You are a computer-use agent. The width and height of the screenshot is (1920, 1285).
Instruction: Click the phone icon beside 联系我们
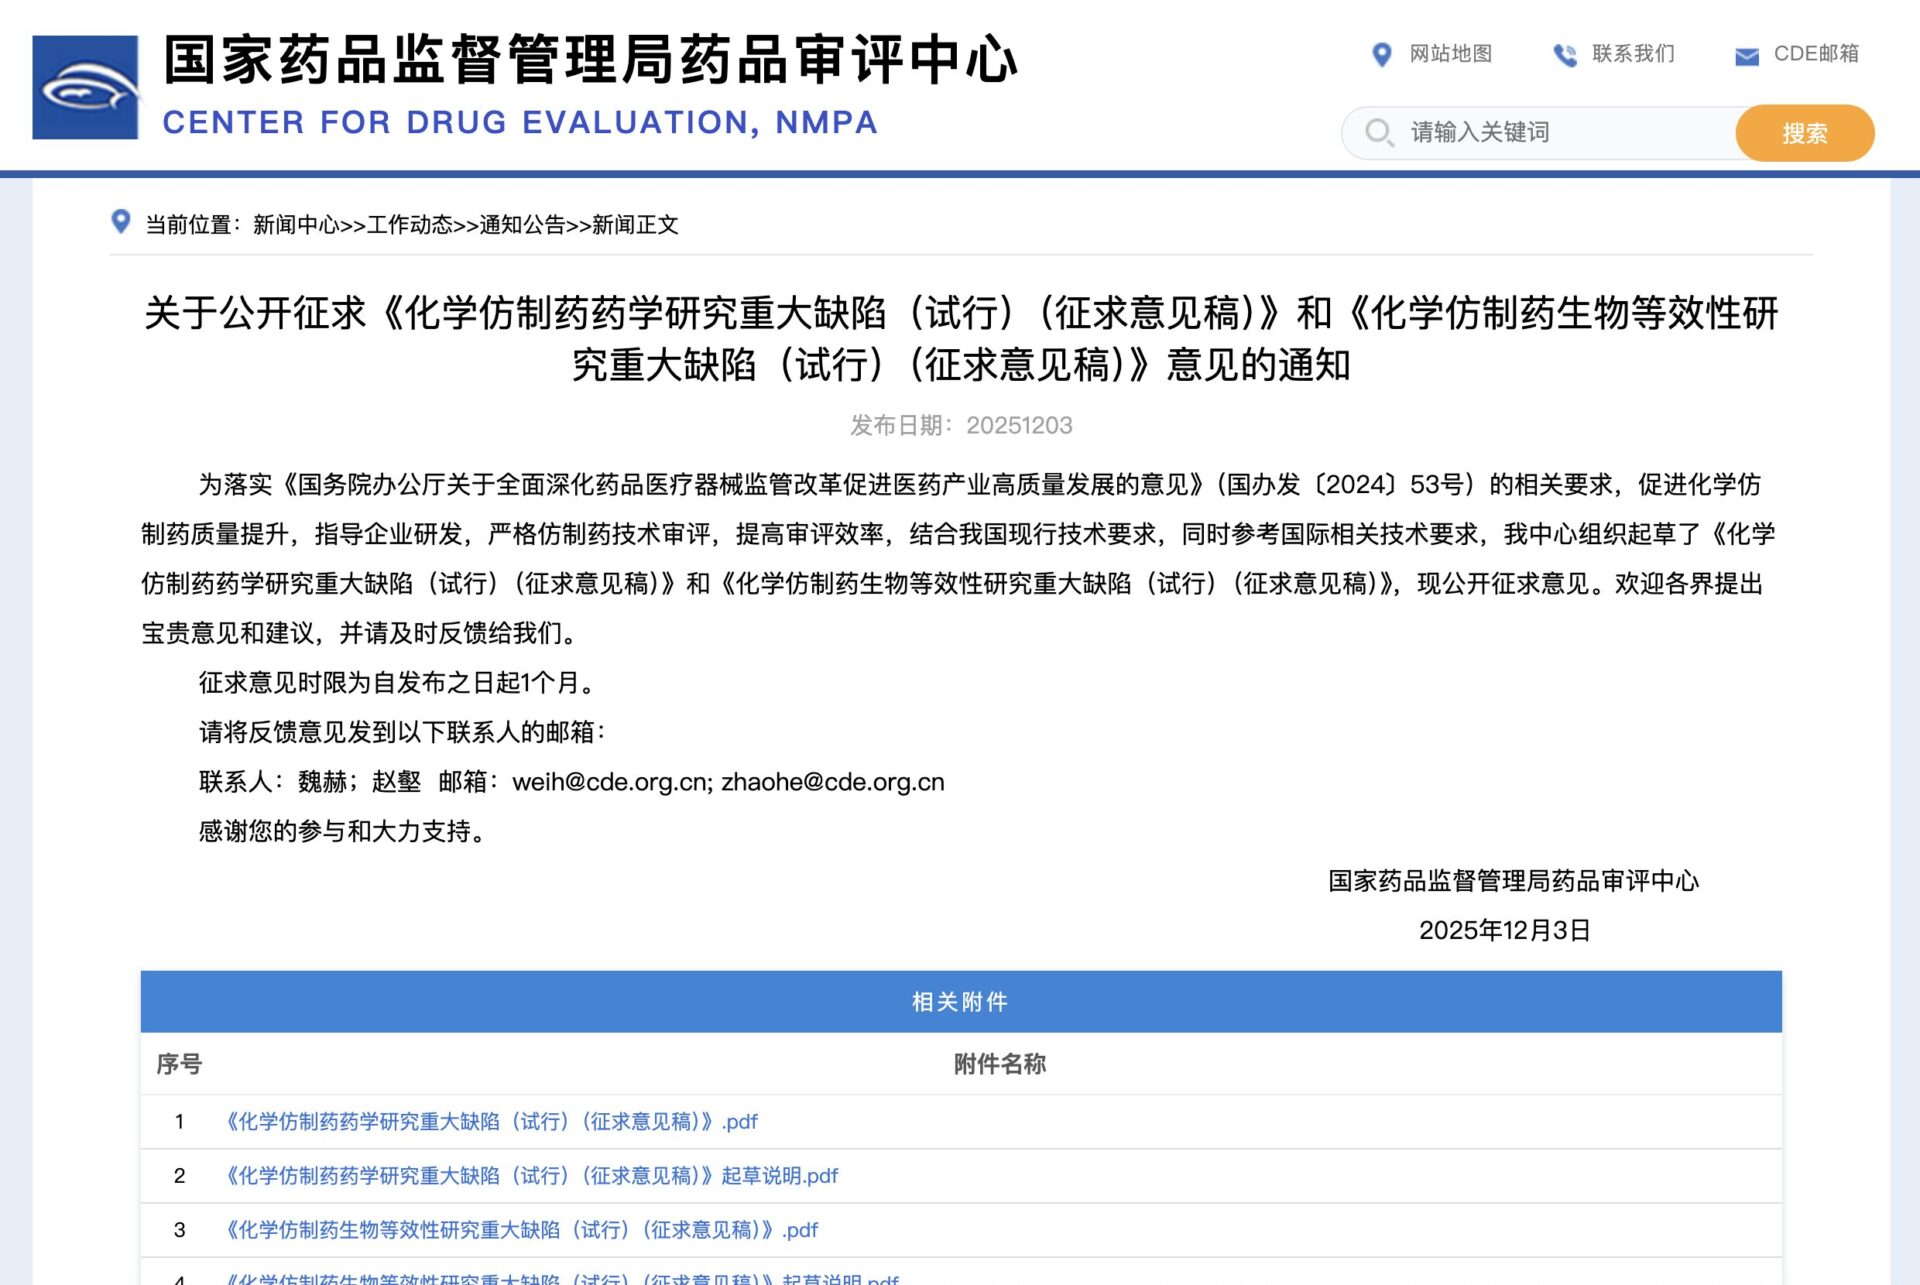[1564, 55]
